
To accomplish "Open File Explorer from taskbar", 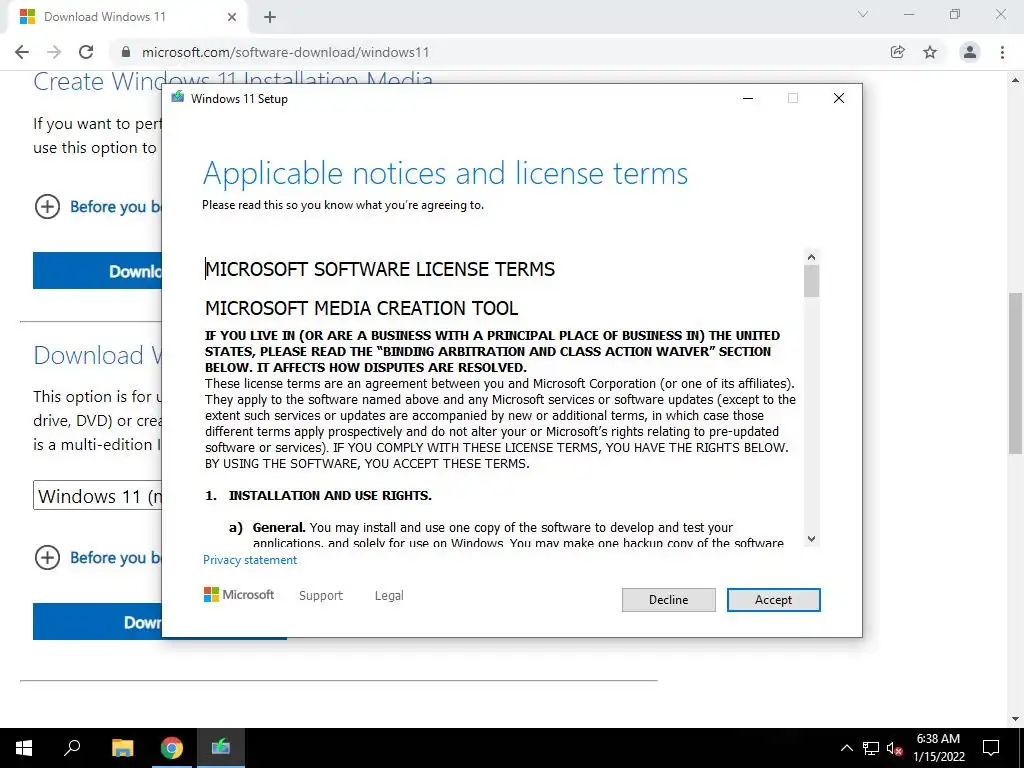I will 122,748.
